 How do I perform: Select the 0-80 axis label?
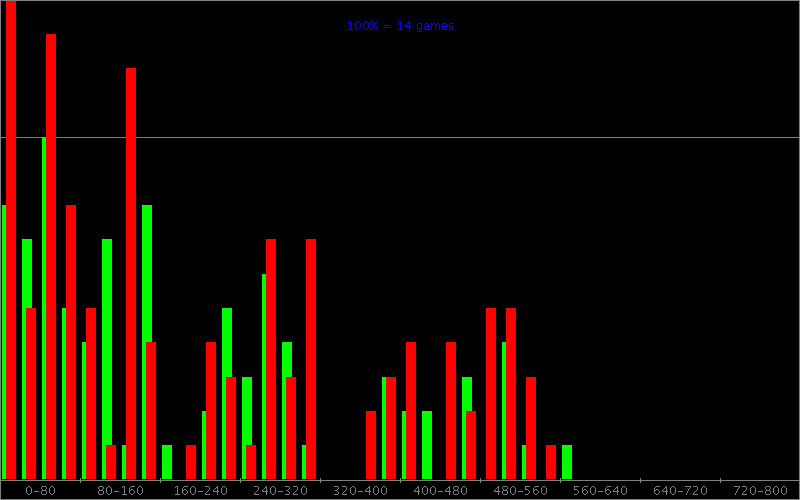tap(40, 491)
